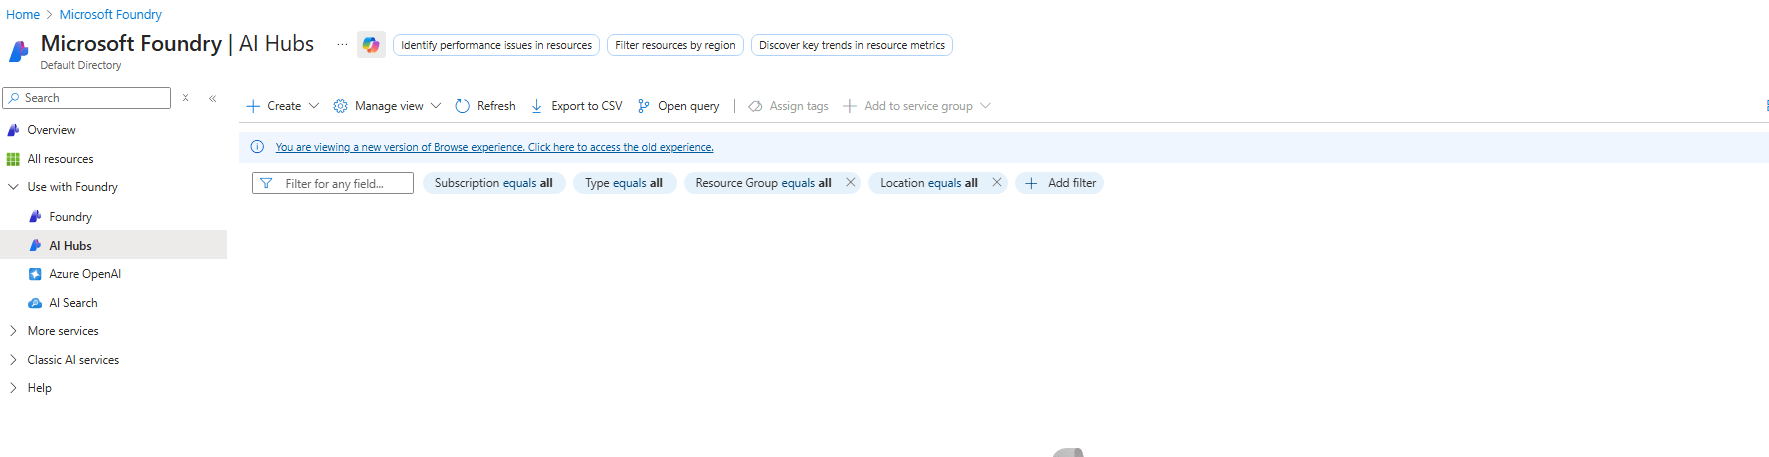Image resolution: width=1769 pixels, height=457 pixels.
Task: Expand the Help section
Action: click(x=13, y=388)
